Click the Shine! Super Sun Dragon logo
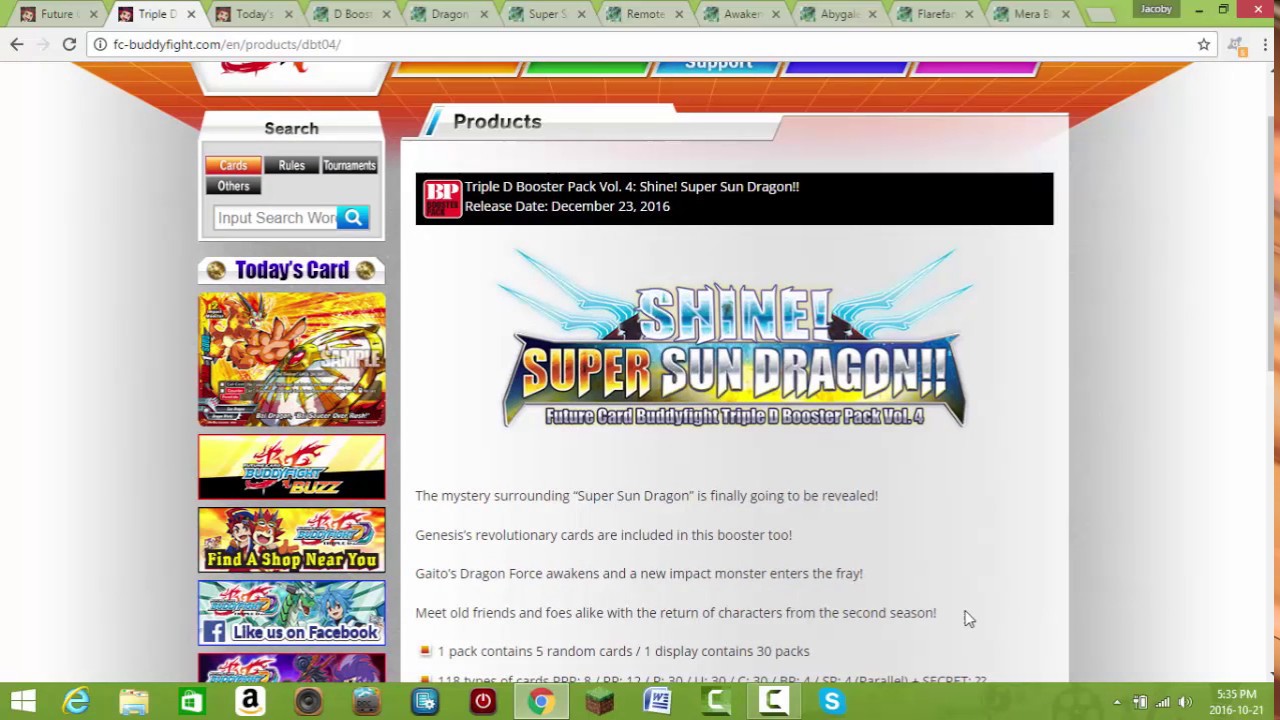 (734, 340)
